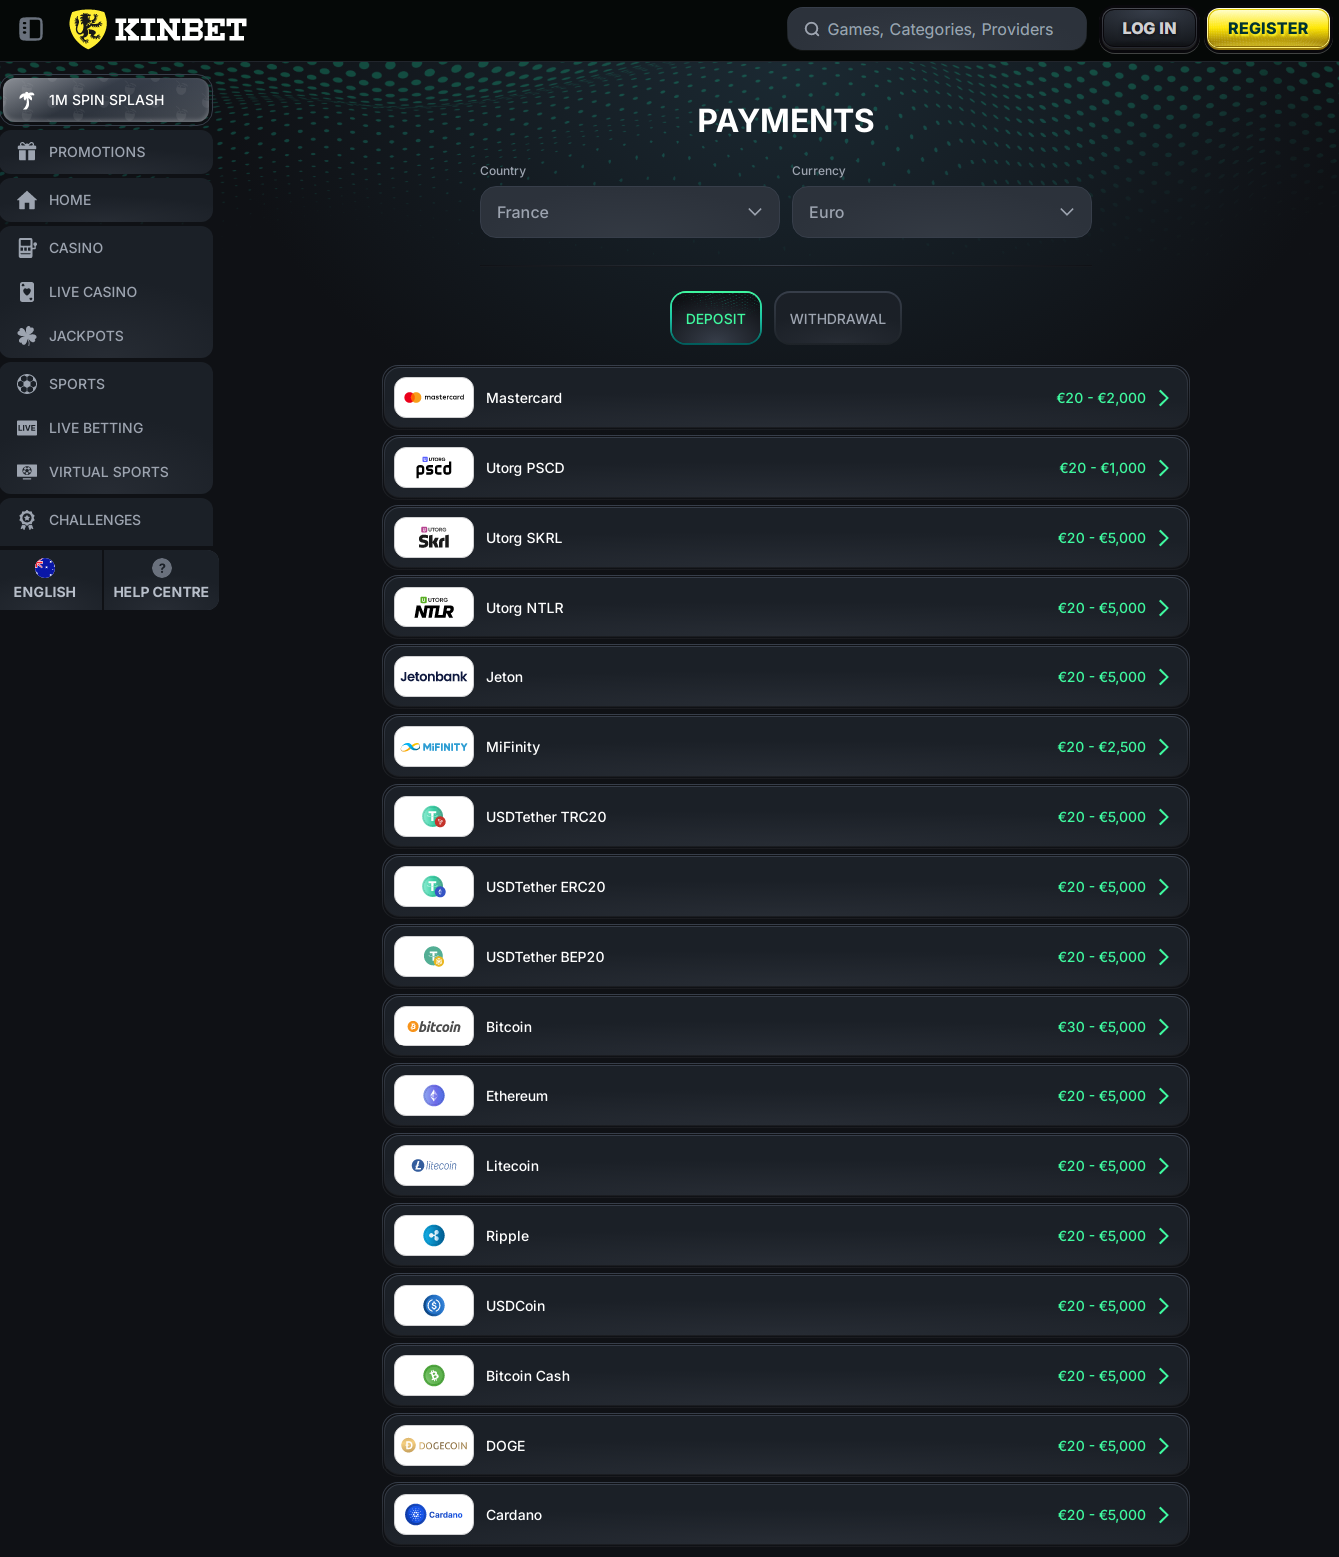Click the "Utorg SKRL" method name
The width and height of the screenshot is (1339, 1557).
click(524, 538)
